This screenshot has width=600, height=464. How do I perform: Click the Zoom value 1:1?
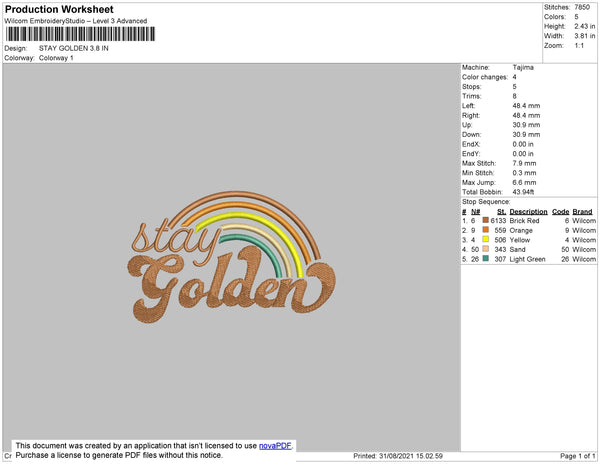tap(579, 46)
